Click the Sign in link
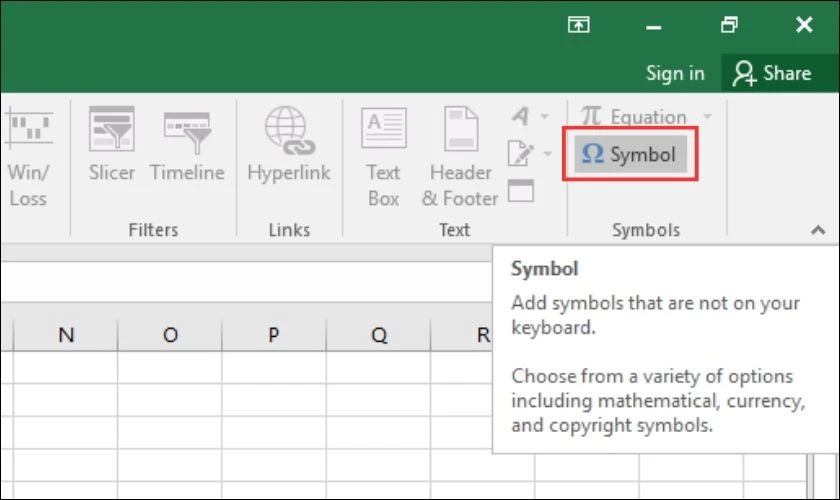840x500 pixels. pos(674,73)
